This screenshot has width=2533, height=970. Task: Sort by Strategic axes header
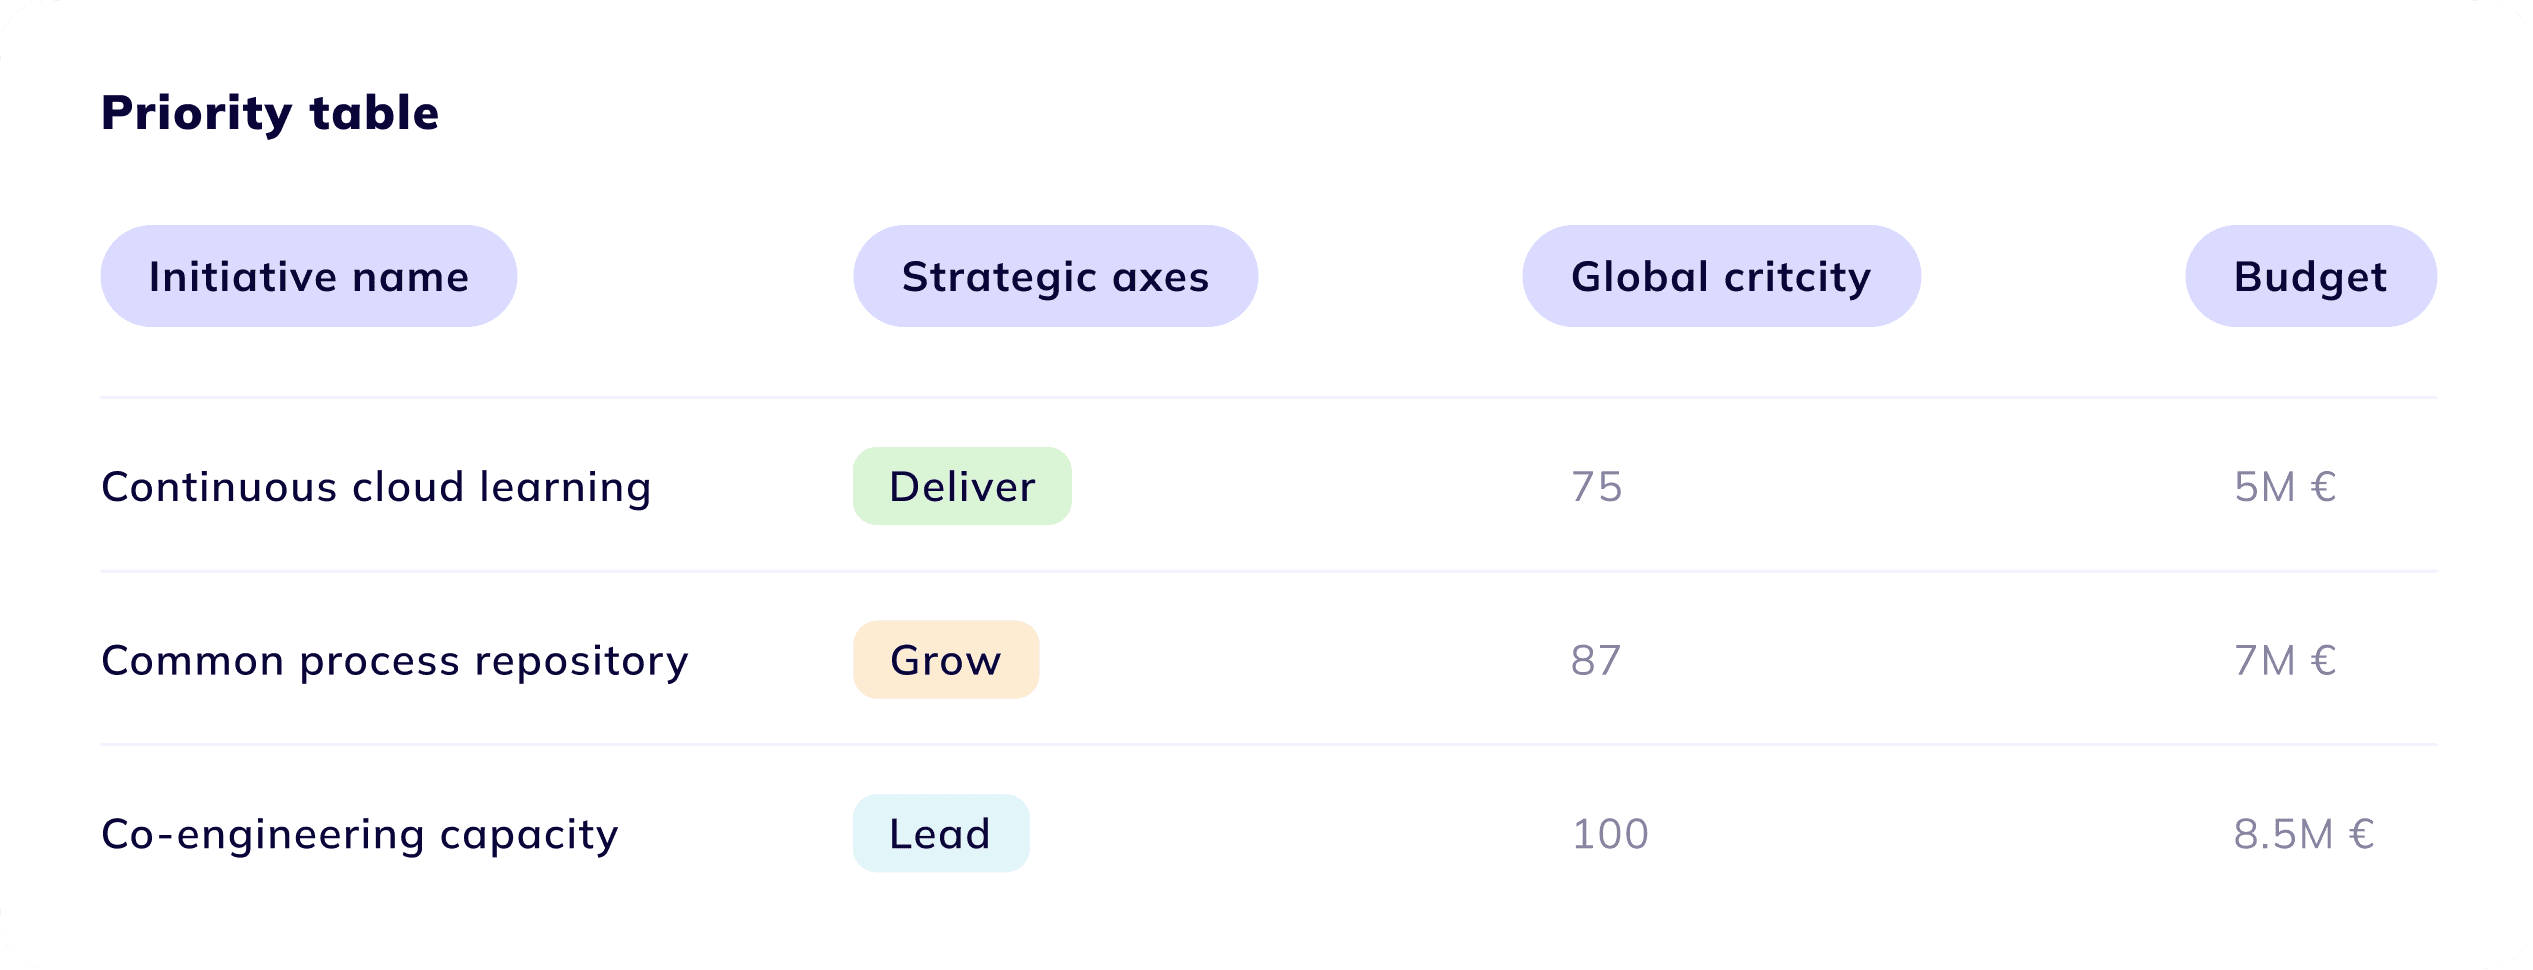click(x=1055, y=276)
